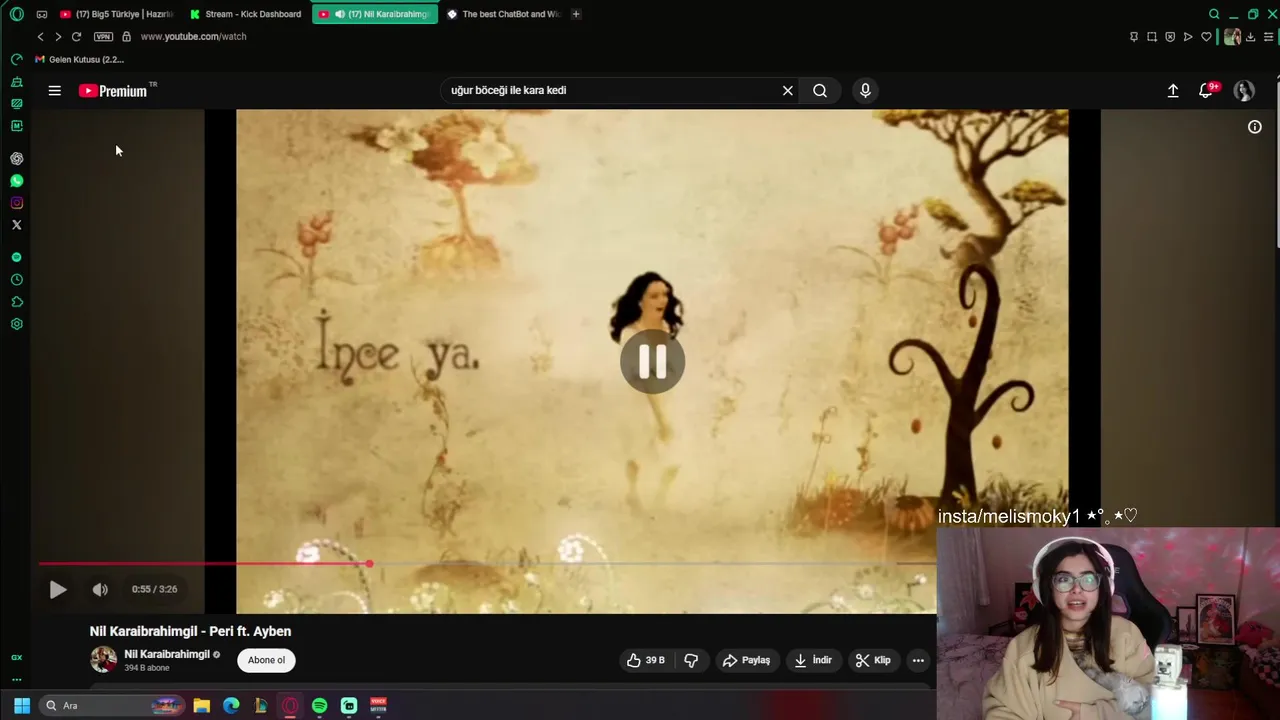Image resolution: width=1280 pixels, height=720 pixels.
Task: Like the video (39 B)
Action: tap(645, 660)
